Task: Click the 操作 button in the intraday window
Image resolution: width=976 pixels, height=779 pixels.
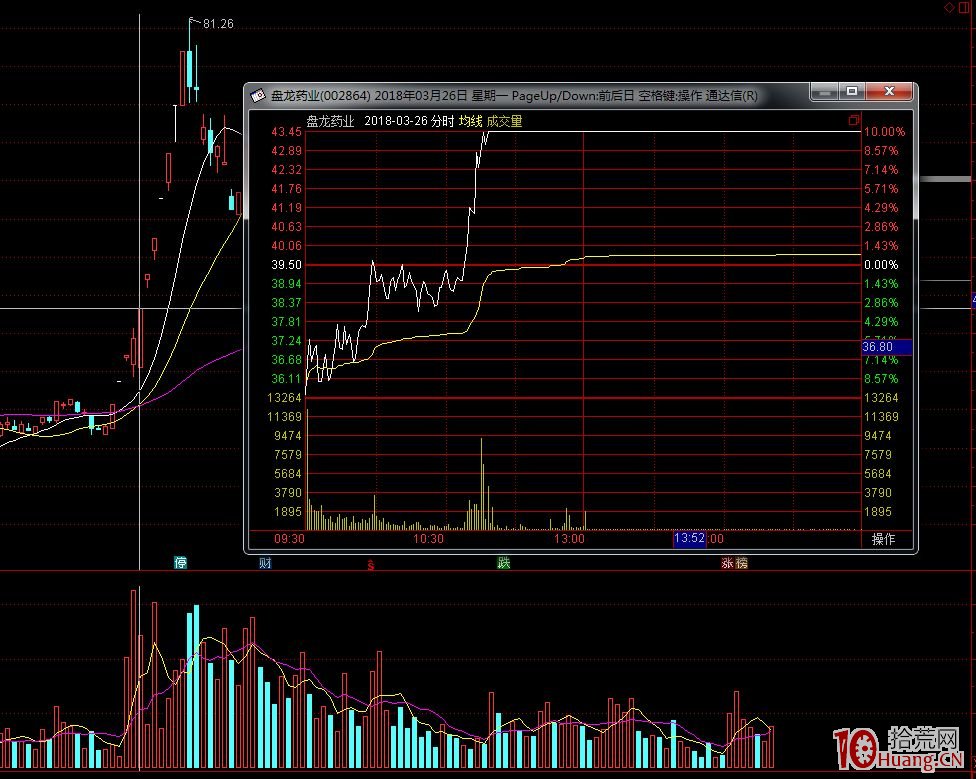Action: coord(883,539)
